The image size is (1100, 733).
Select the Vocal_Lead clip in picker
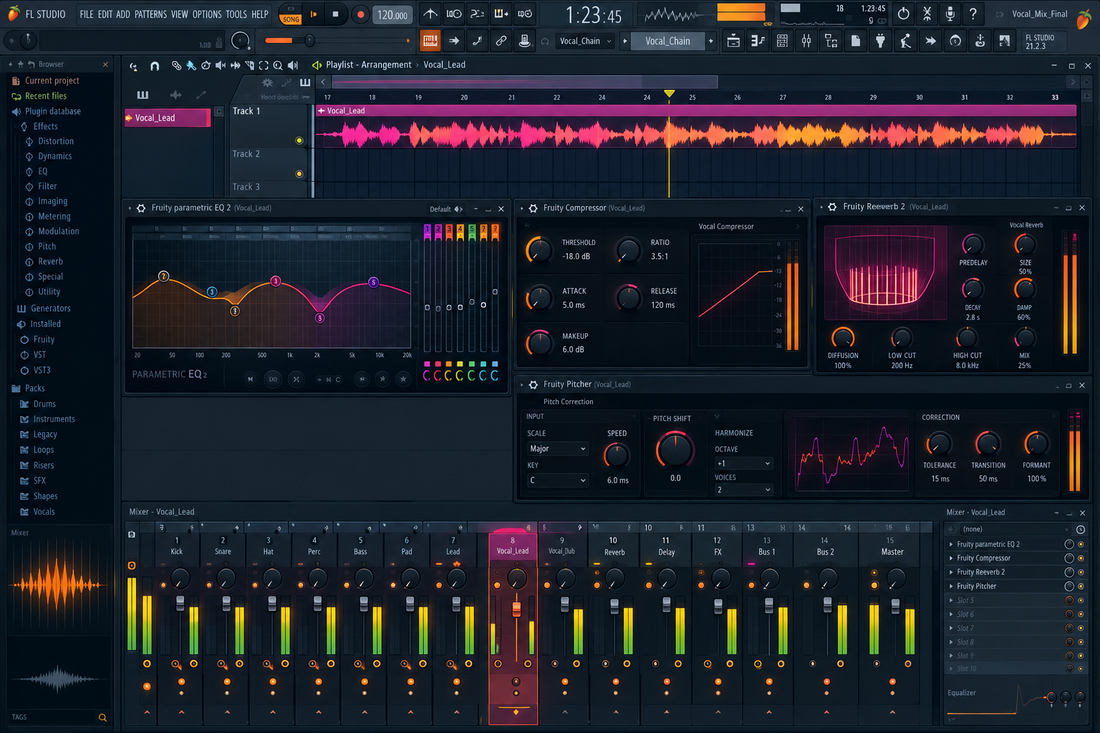(167, 118)
